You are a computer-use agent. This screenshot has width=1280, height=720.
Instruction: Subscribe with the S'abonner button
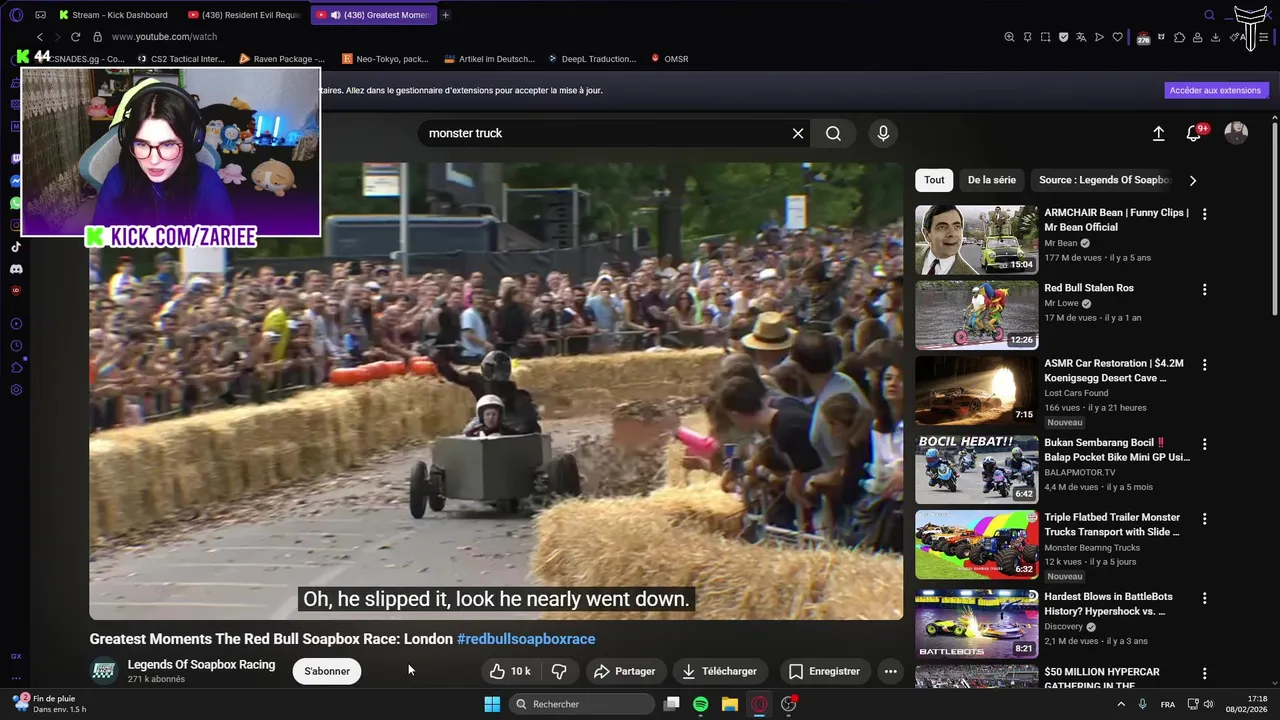(327, 671)
